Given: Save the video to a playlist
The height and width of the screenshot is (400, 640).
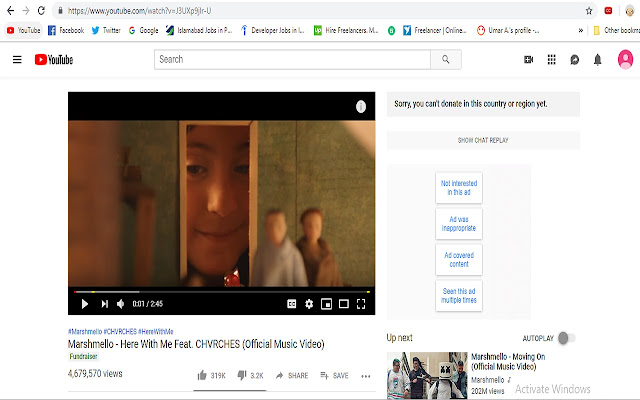Looking at the screenshot, I should click(x=334, y=376).
